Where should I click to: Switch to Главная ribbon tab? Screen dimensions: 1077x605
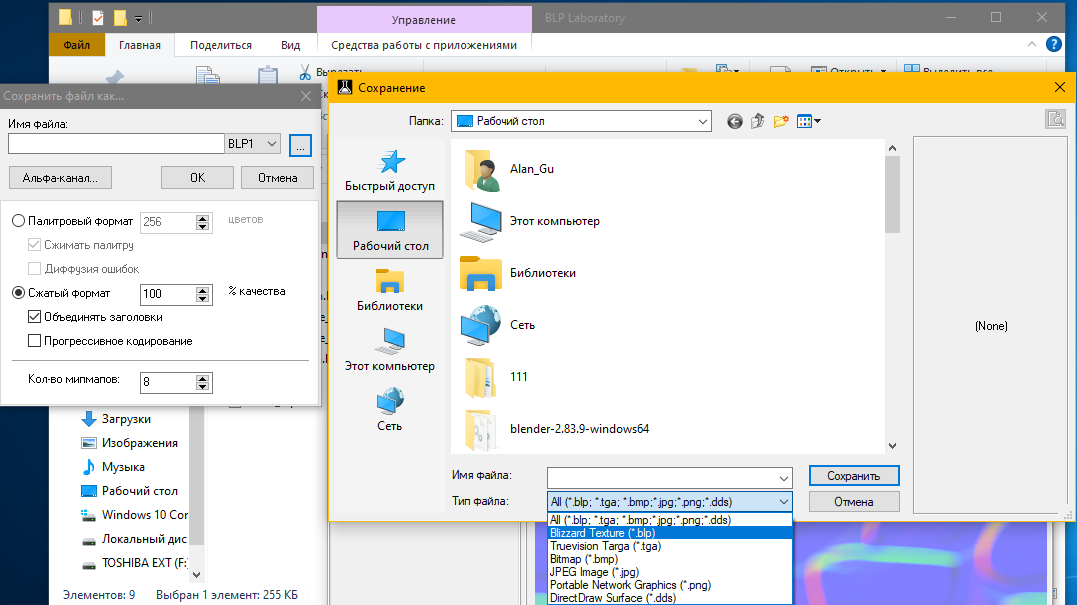click(x=139, y=45)
